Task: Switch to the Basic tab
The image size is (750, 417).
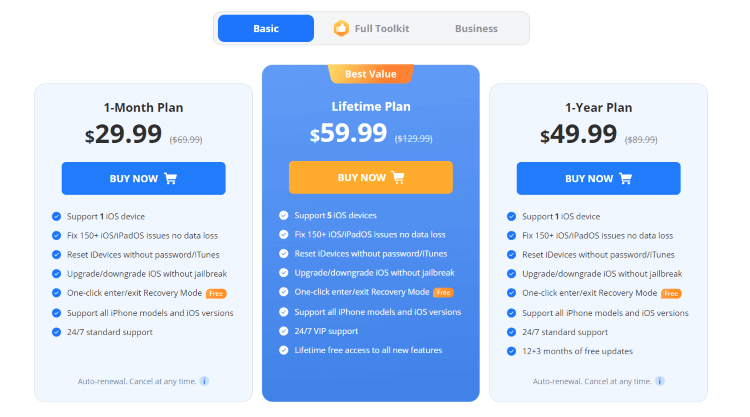Action: (x=266, y=28)
